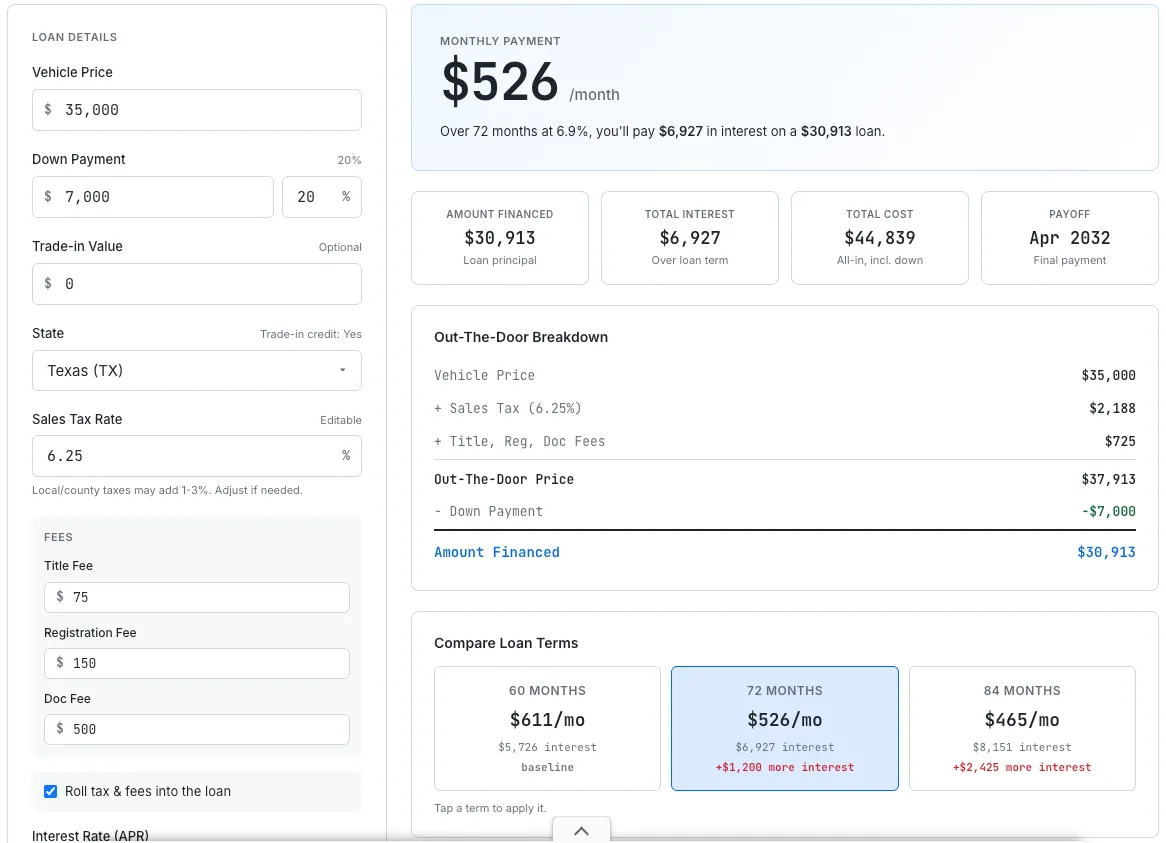Expand the collapsed panel using the chevron button
Image resolution: width=1166 pixels, height=843 pixels.
581,830
